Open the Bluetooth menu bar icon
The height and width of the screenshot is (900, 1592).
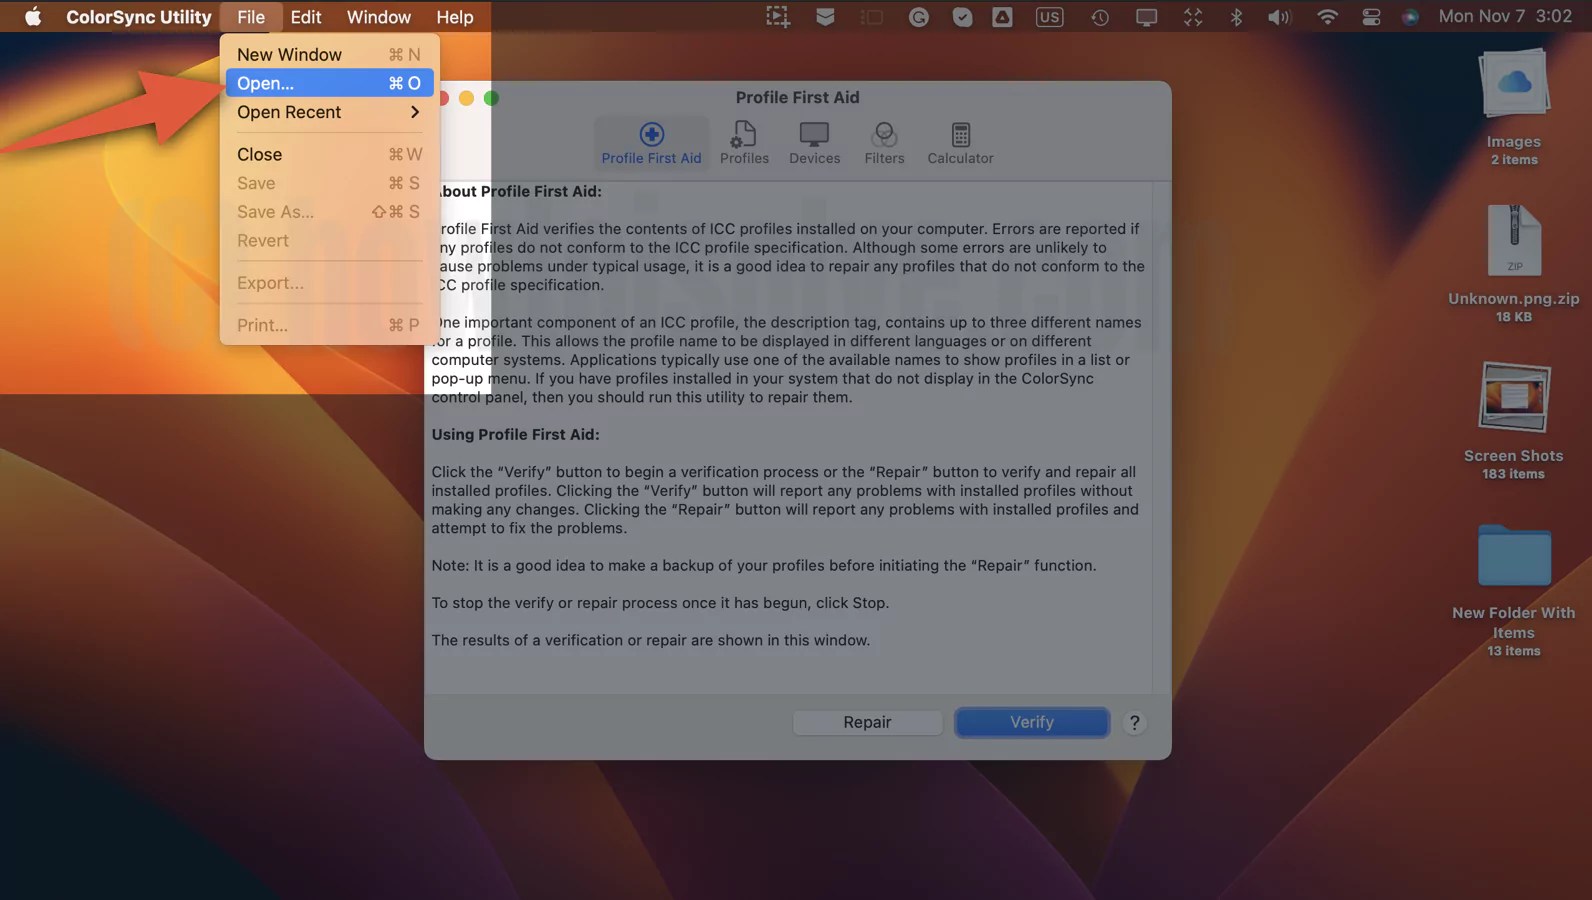[1236, 16]
